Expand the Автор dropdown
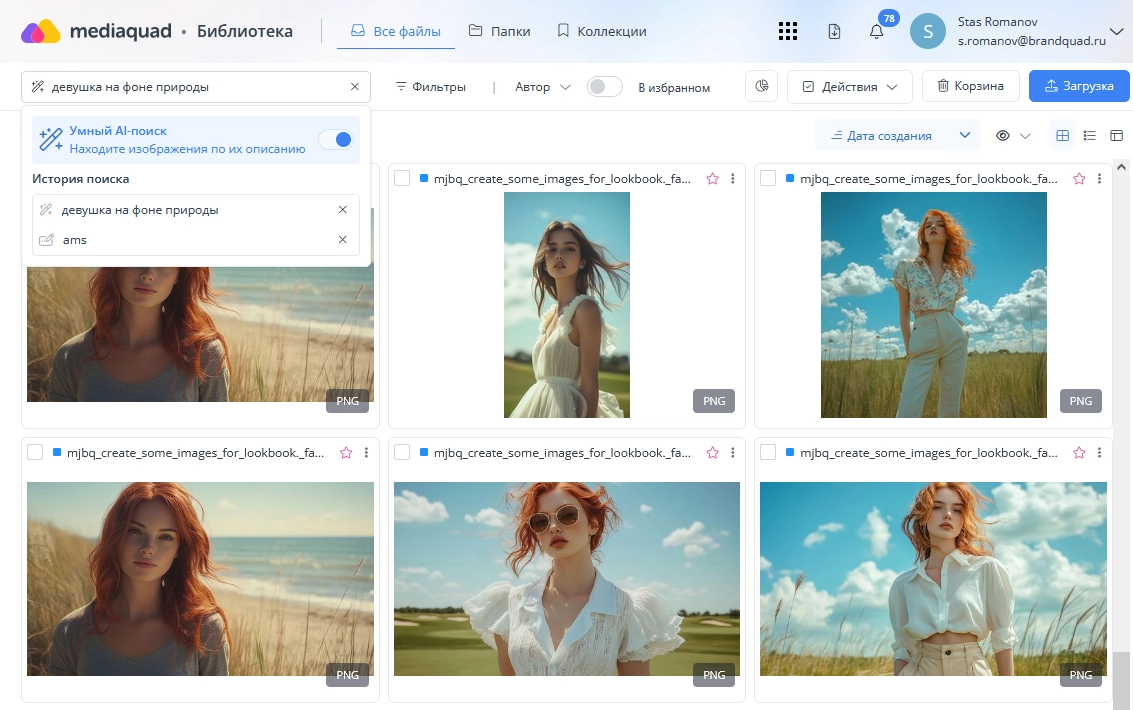The image size is (1133, 710). point(543,87)
